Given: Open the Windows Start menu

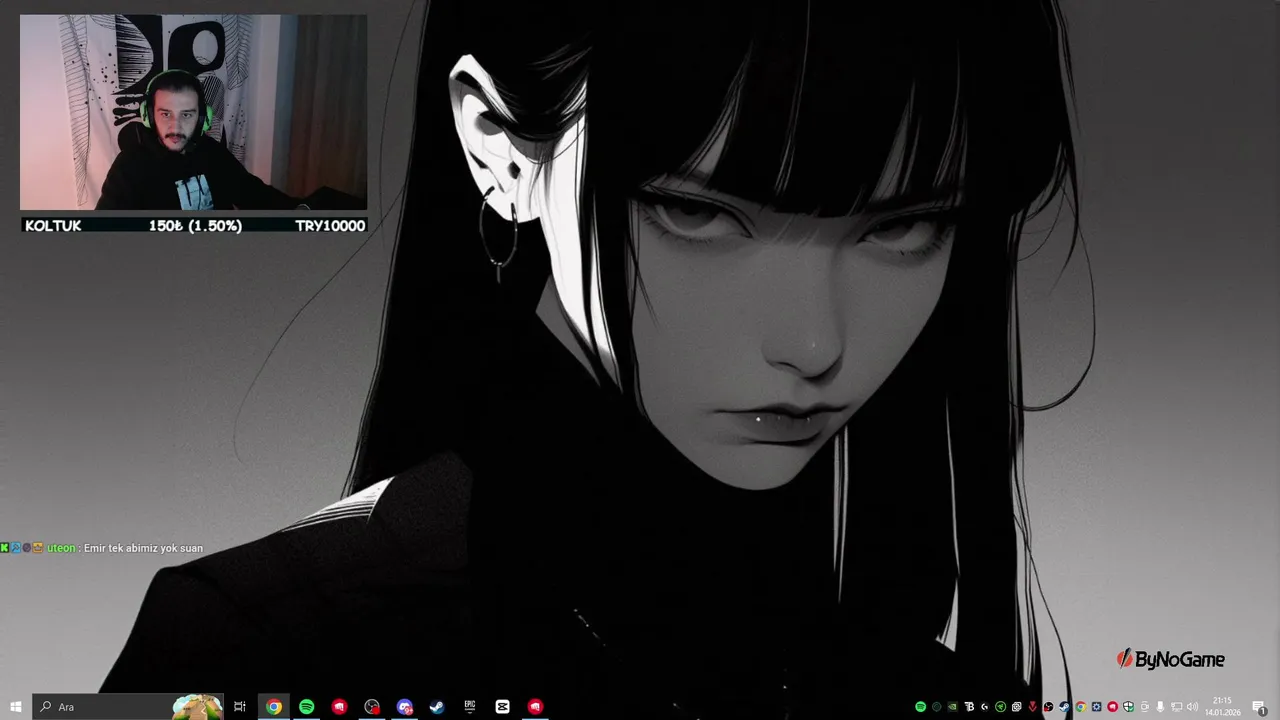Looking at the screenshot, I should (16, 707).
